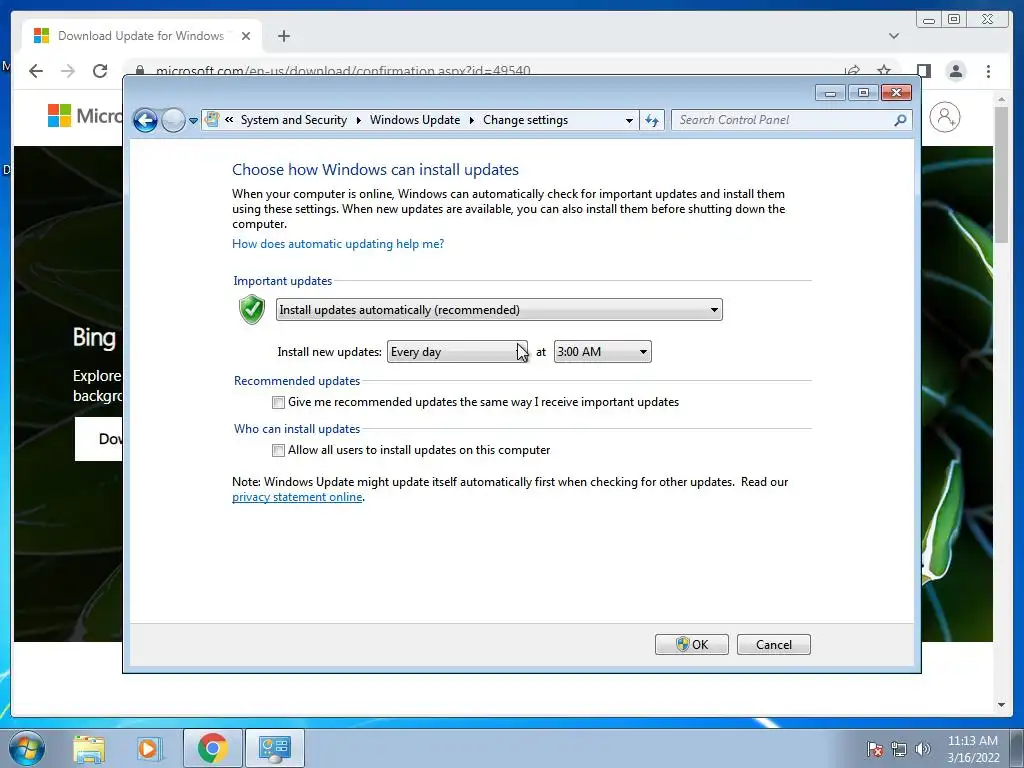Open Chrome three-dot menu

(x=989, y=71)
